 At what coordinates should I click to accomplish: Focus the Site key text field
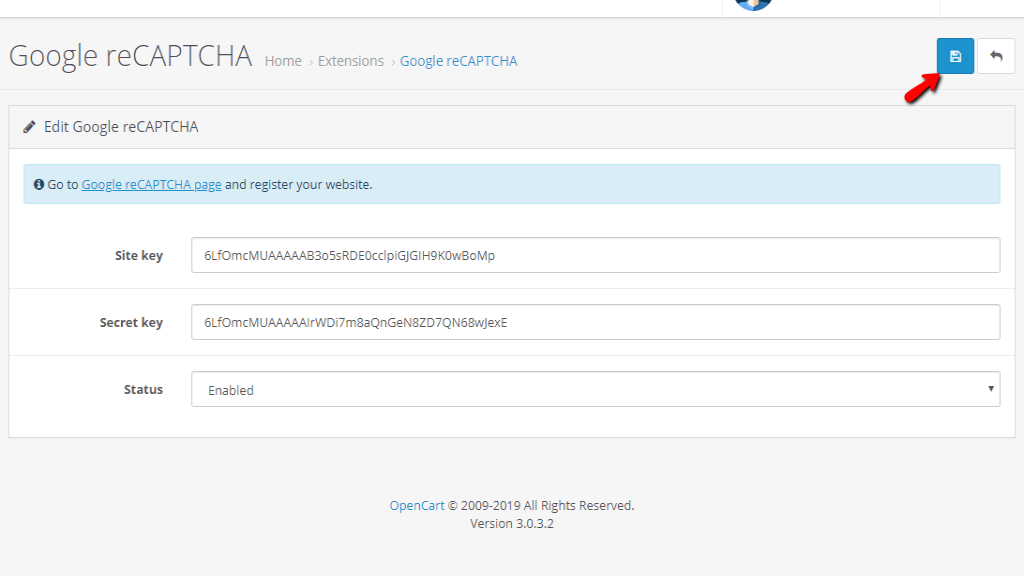(x=595, y=255)
